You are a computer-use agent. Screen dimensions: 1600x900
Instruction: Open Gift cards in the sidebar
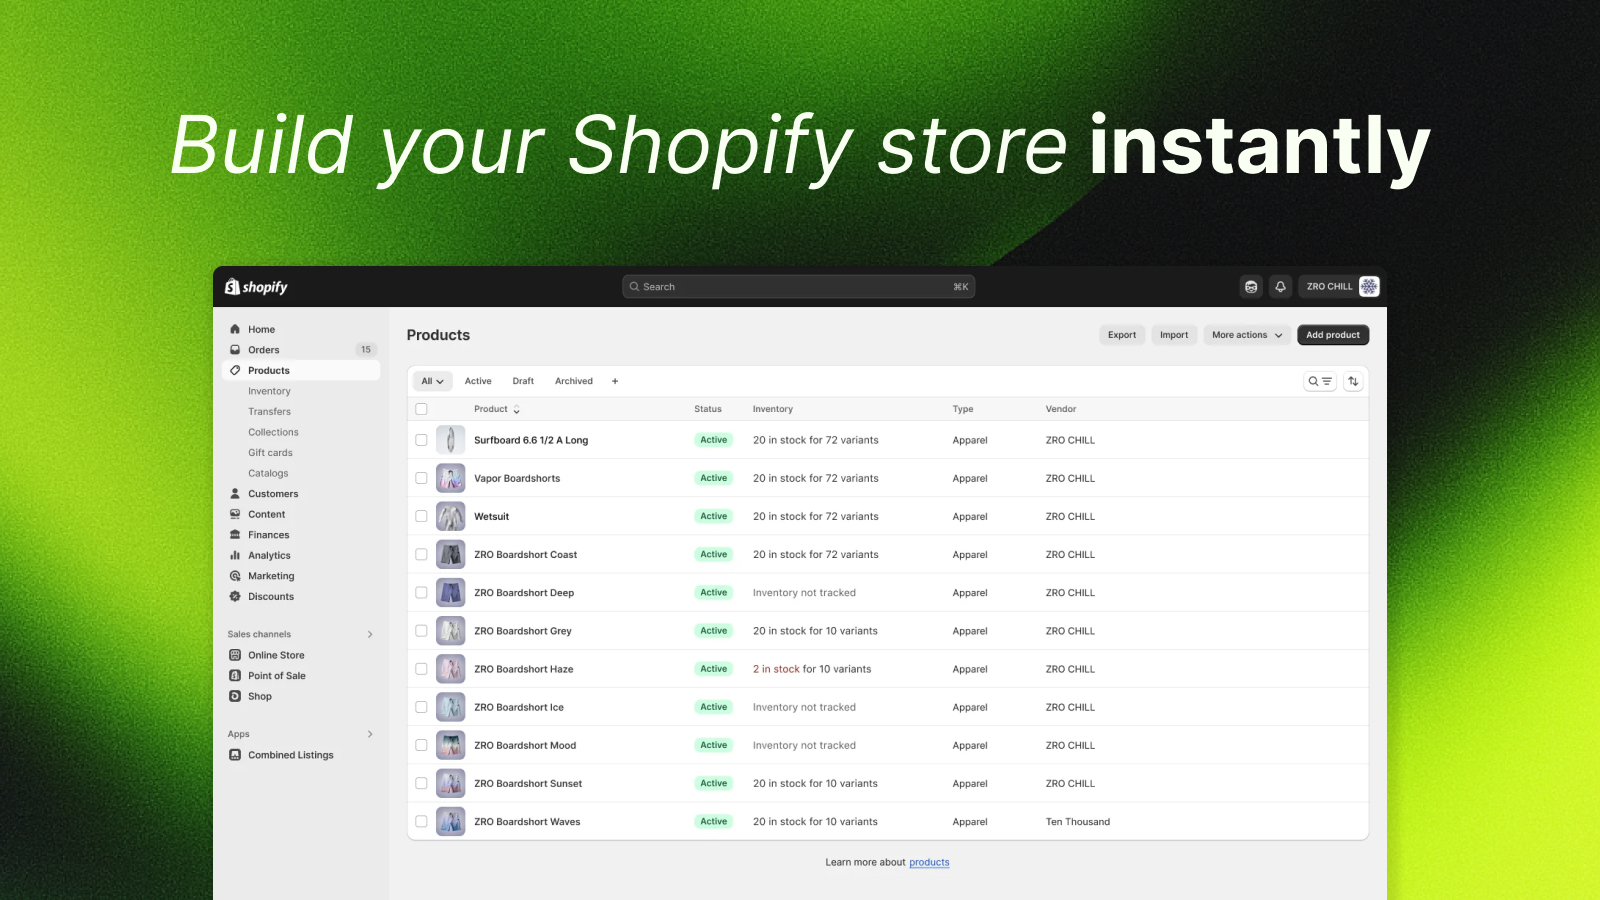(x=271, y=453)
